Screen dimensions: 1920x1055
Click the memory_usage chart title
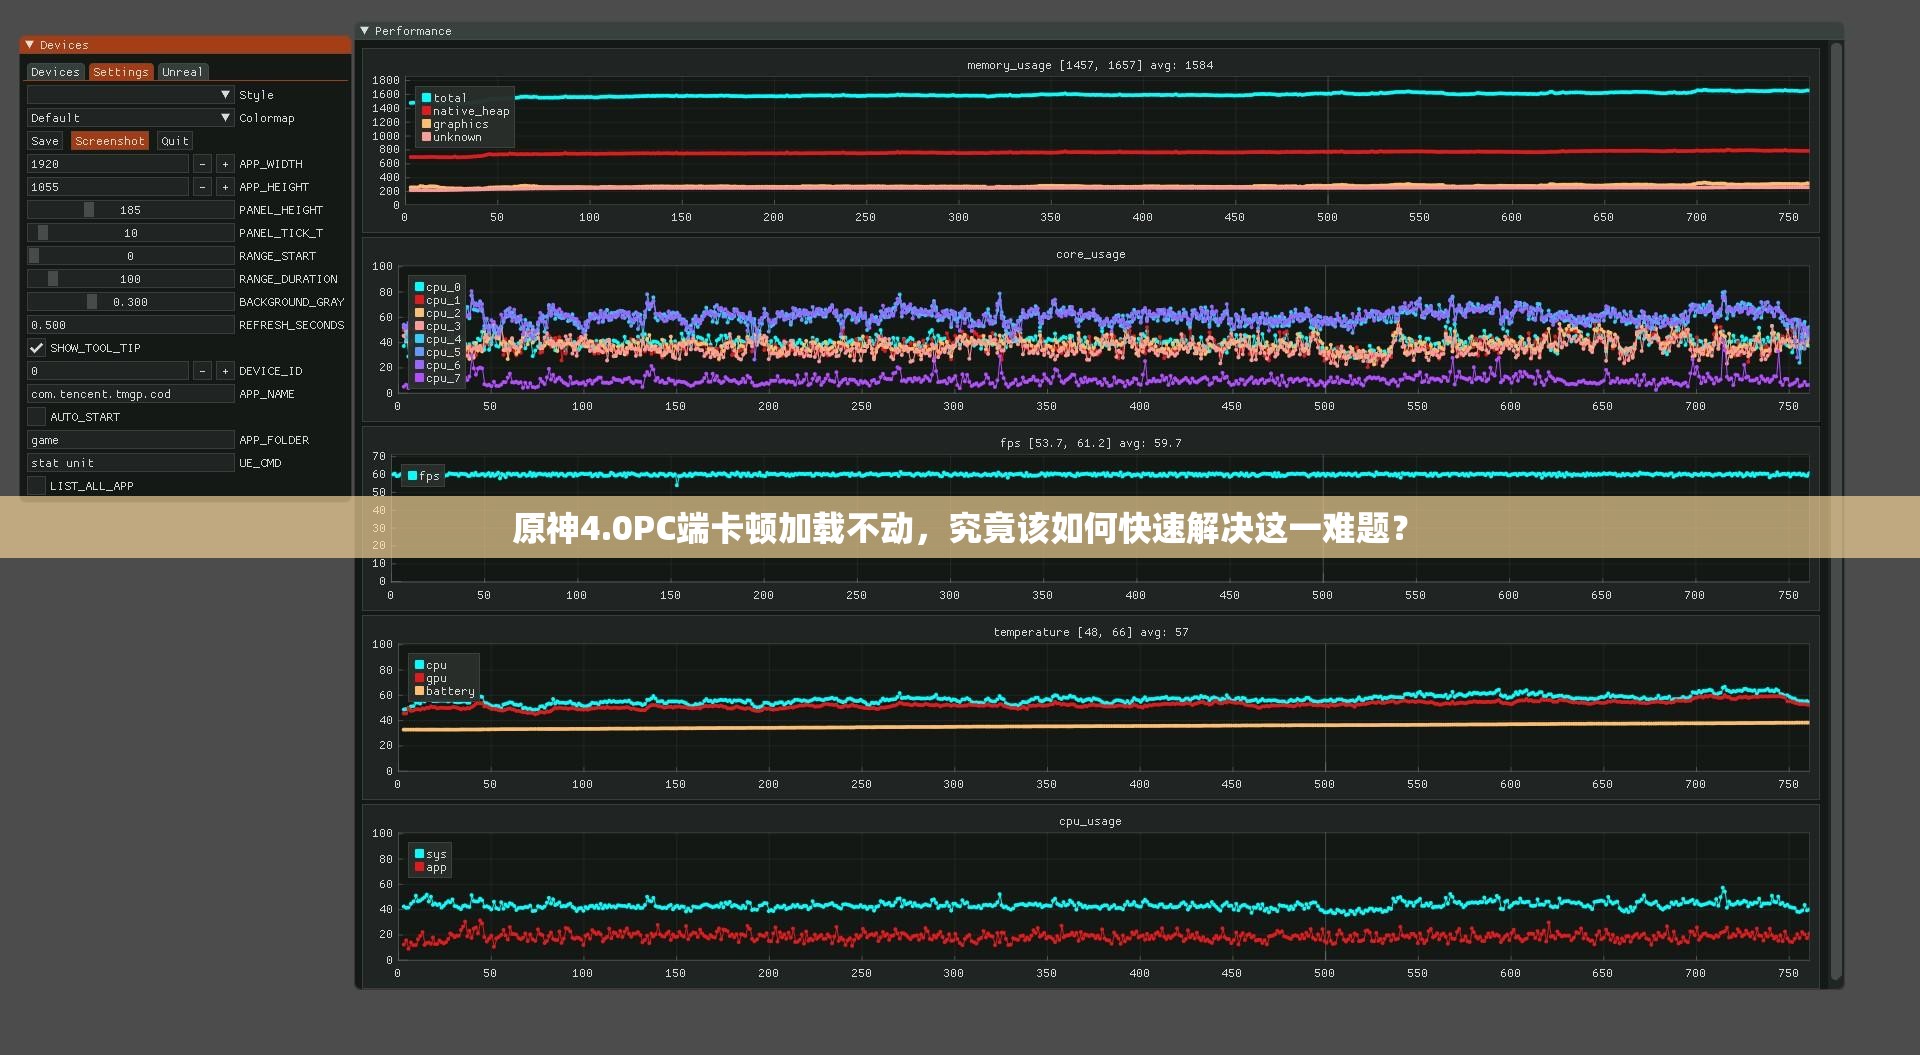[1090, 65]
